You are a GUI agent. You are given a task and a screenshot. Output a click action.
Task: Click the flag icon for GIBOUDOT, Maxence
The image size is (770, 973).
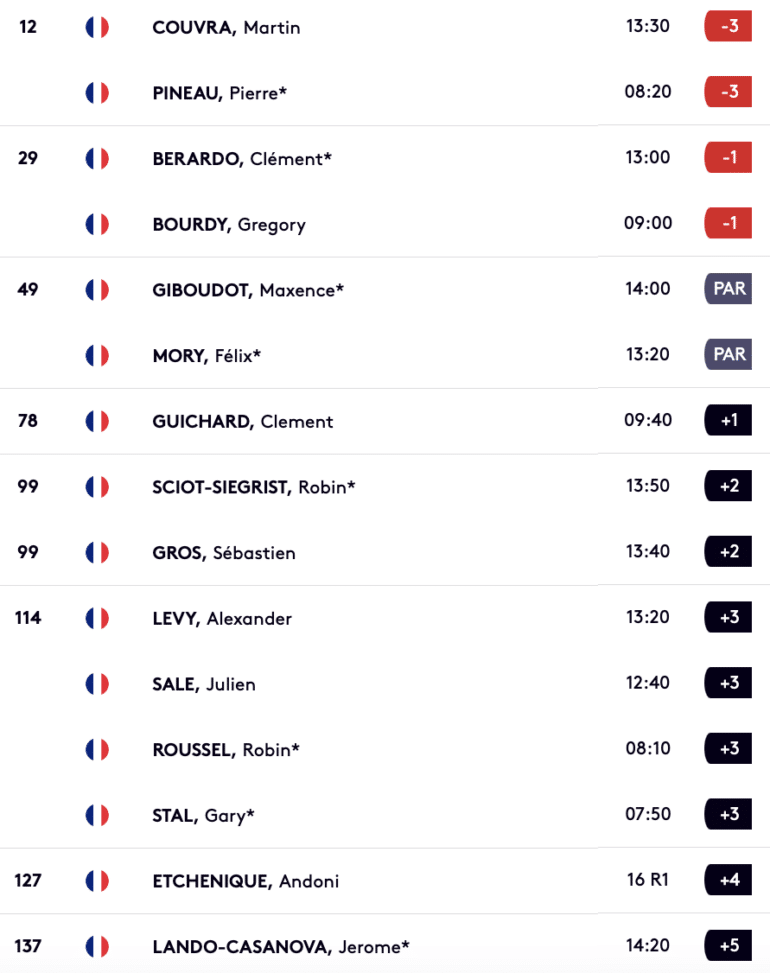[x=97, y=290]
